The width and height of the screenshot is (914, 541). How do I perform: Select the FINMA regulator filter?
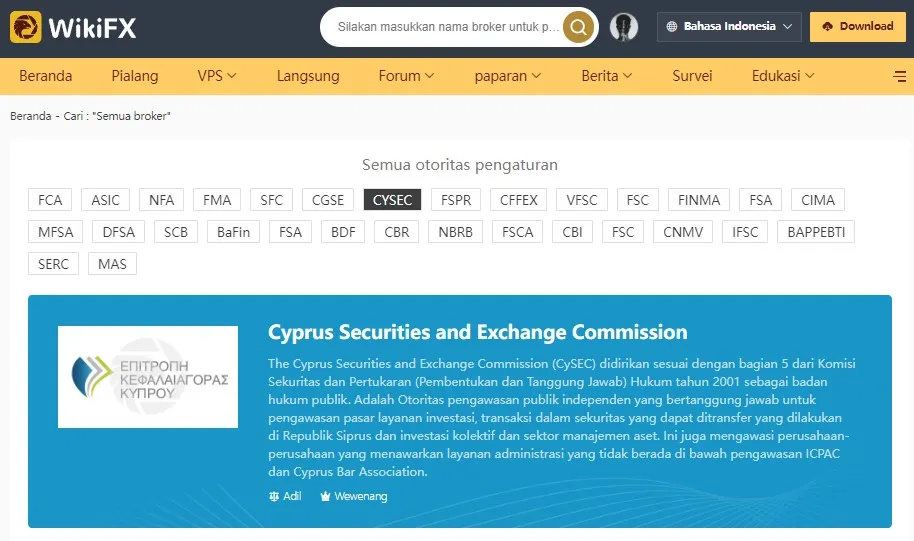coord(699,200)
